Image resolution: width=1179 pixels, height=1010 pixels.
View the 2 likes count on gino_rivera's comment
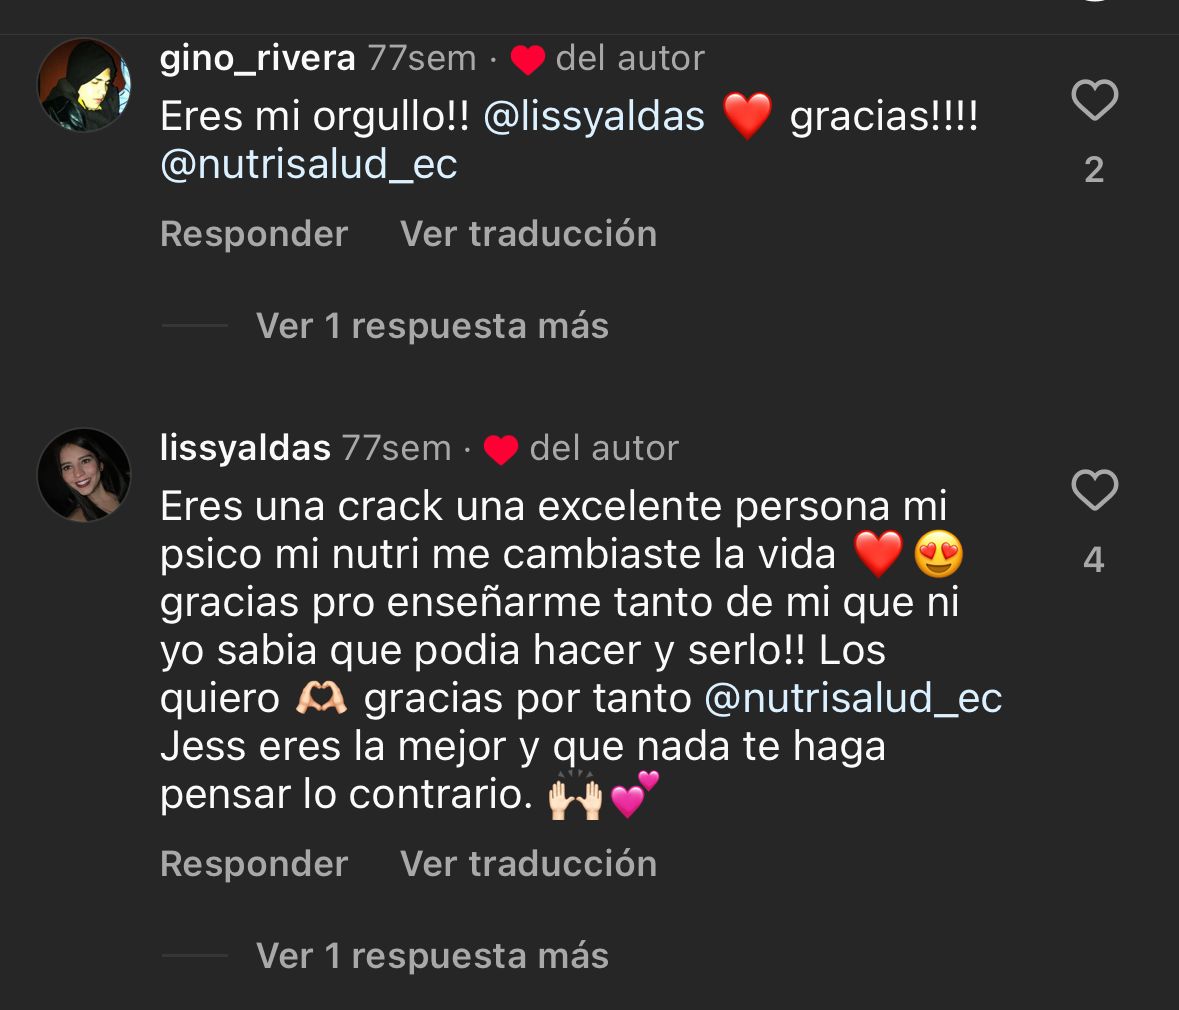click(1094, 170)
